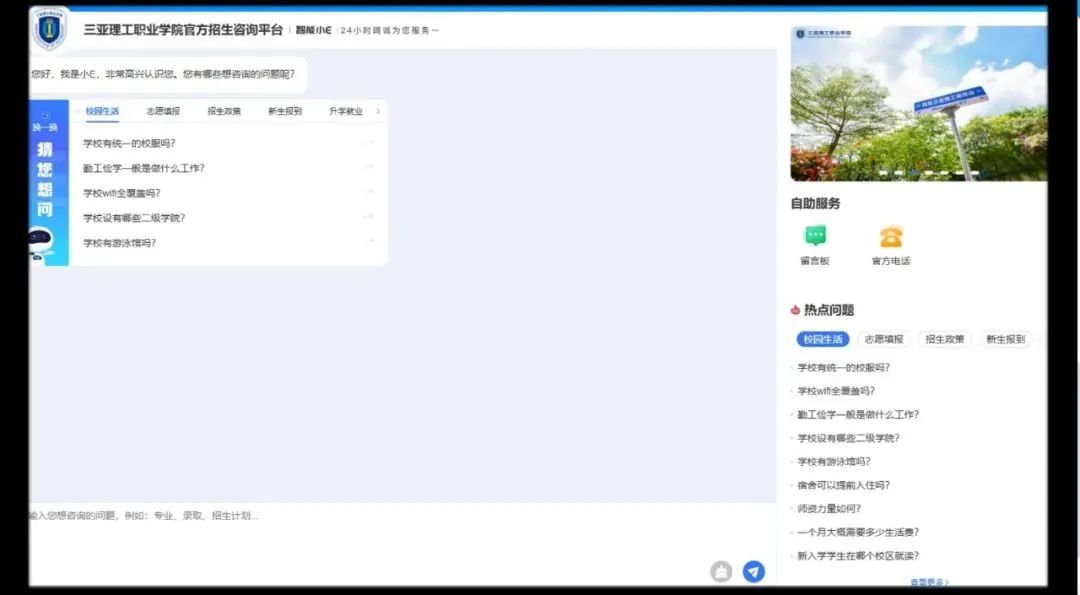Select 招生政策 pill under 热点问题
The height and width of the screenshot is (595, 1080).
pyautogui.click(x=945, y=339)
